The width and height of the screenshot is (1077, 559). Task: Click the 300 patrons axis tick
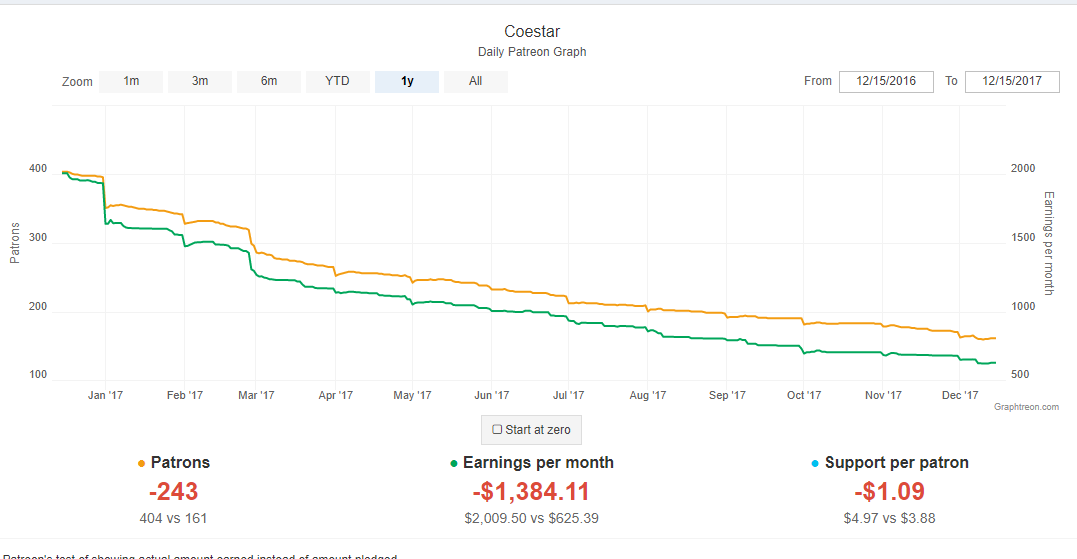(38, 238)
